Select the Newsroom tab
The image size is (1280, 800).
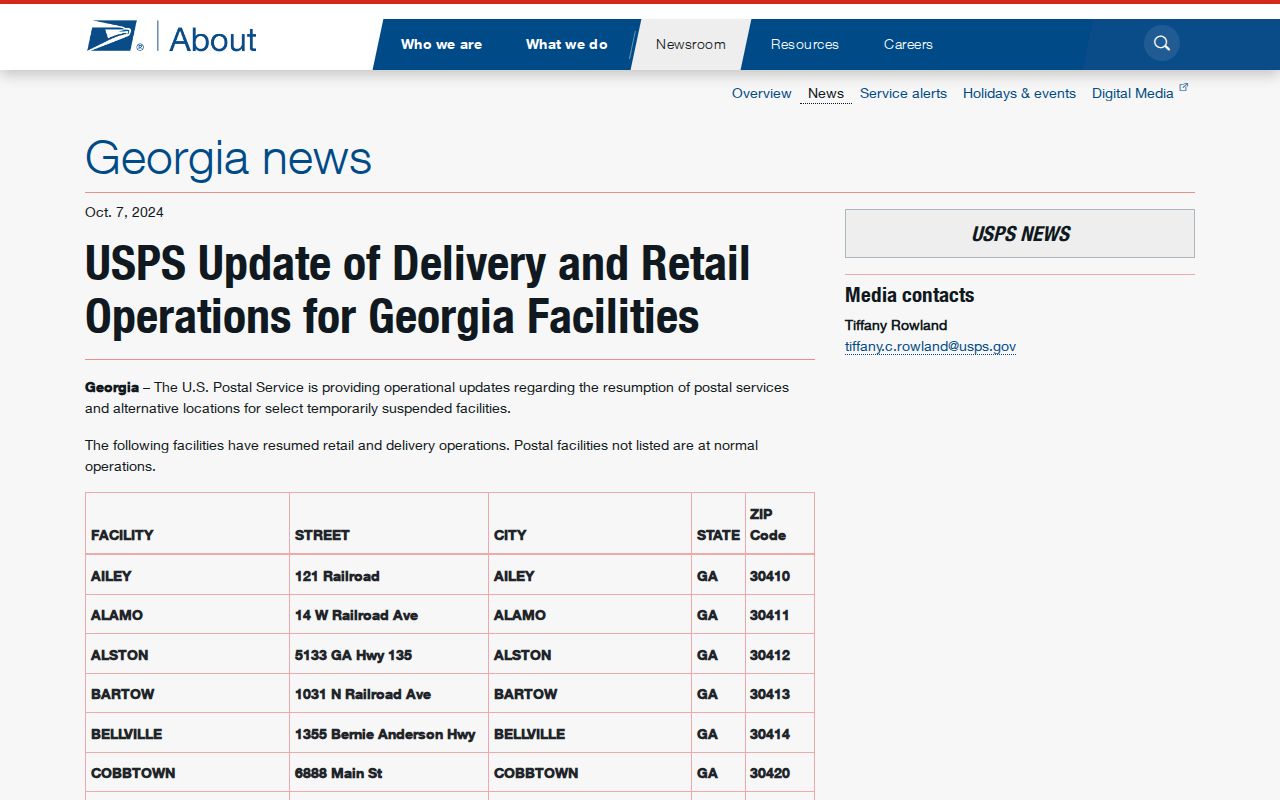pos(691,44)
